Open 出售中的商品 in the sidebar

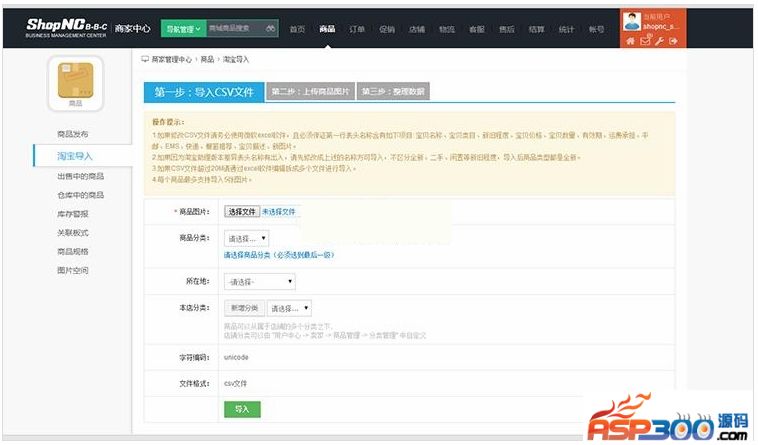click(x=81, y=176)
